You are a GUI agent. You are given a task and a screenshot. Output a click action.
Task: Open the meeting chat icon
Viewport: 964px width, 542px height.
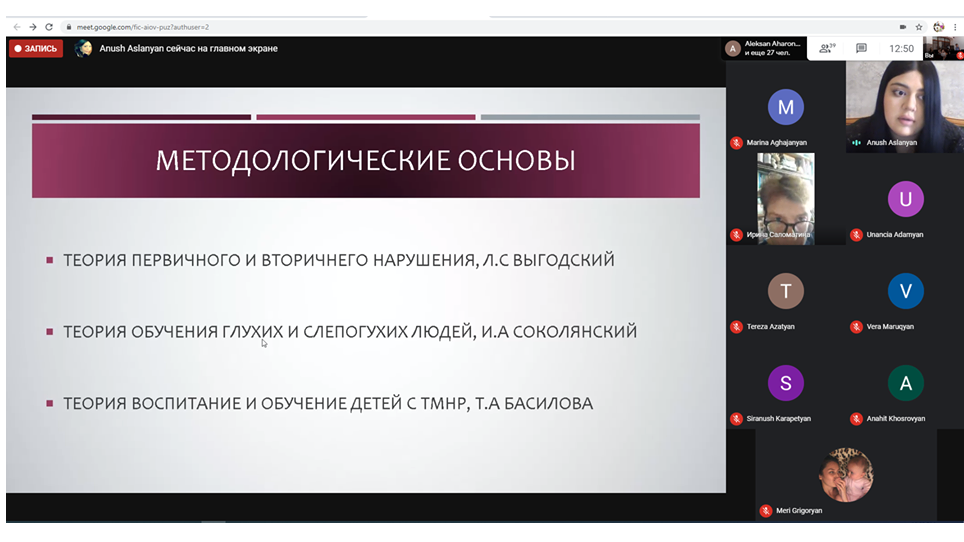861,48
